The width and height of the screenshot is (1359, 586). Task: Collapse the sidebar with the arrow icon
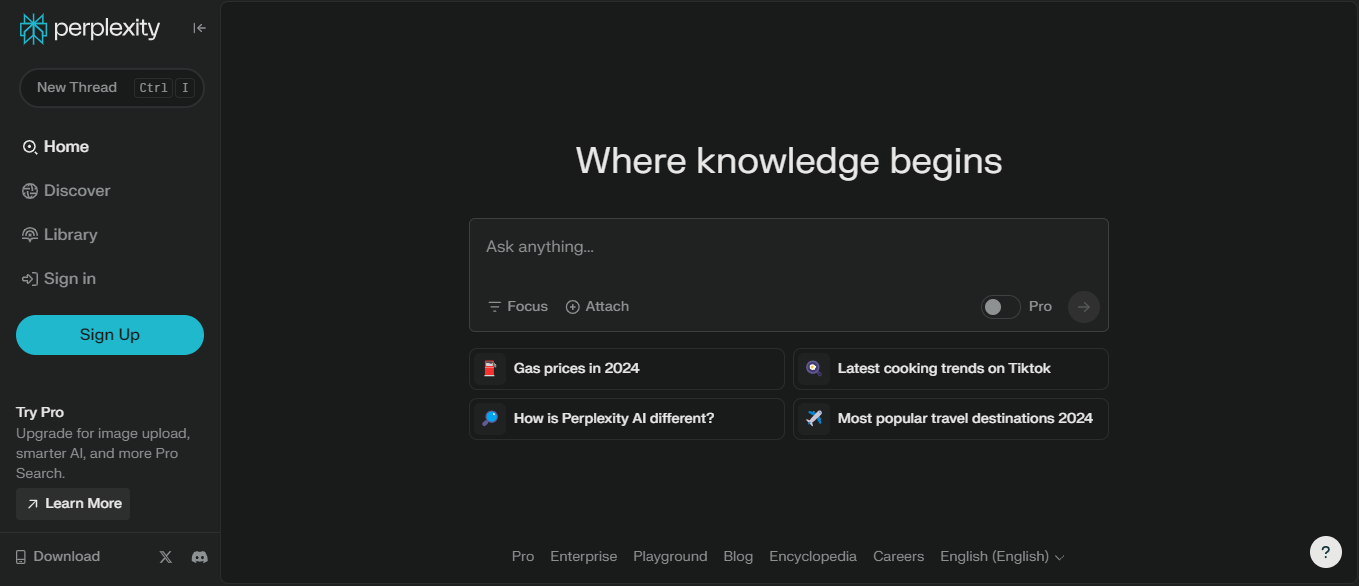tap(199, 28)
